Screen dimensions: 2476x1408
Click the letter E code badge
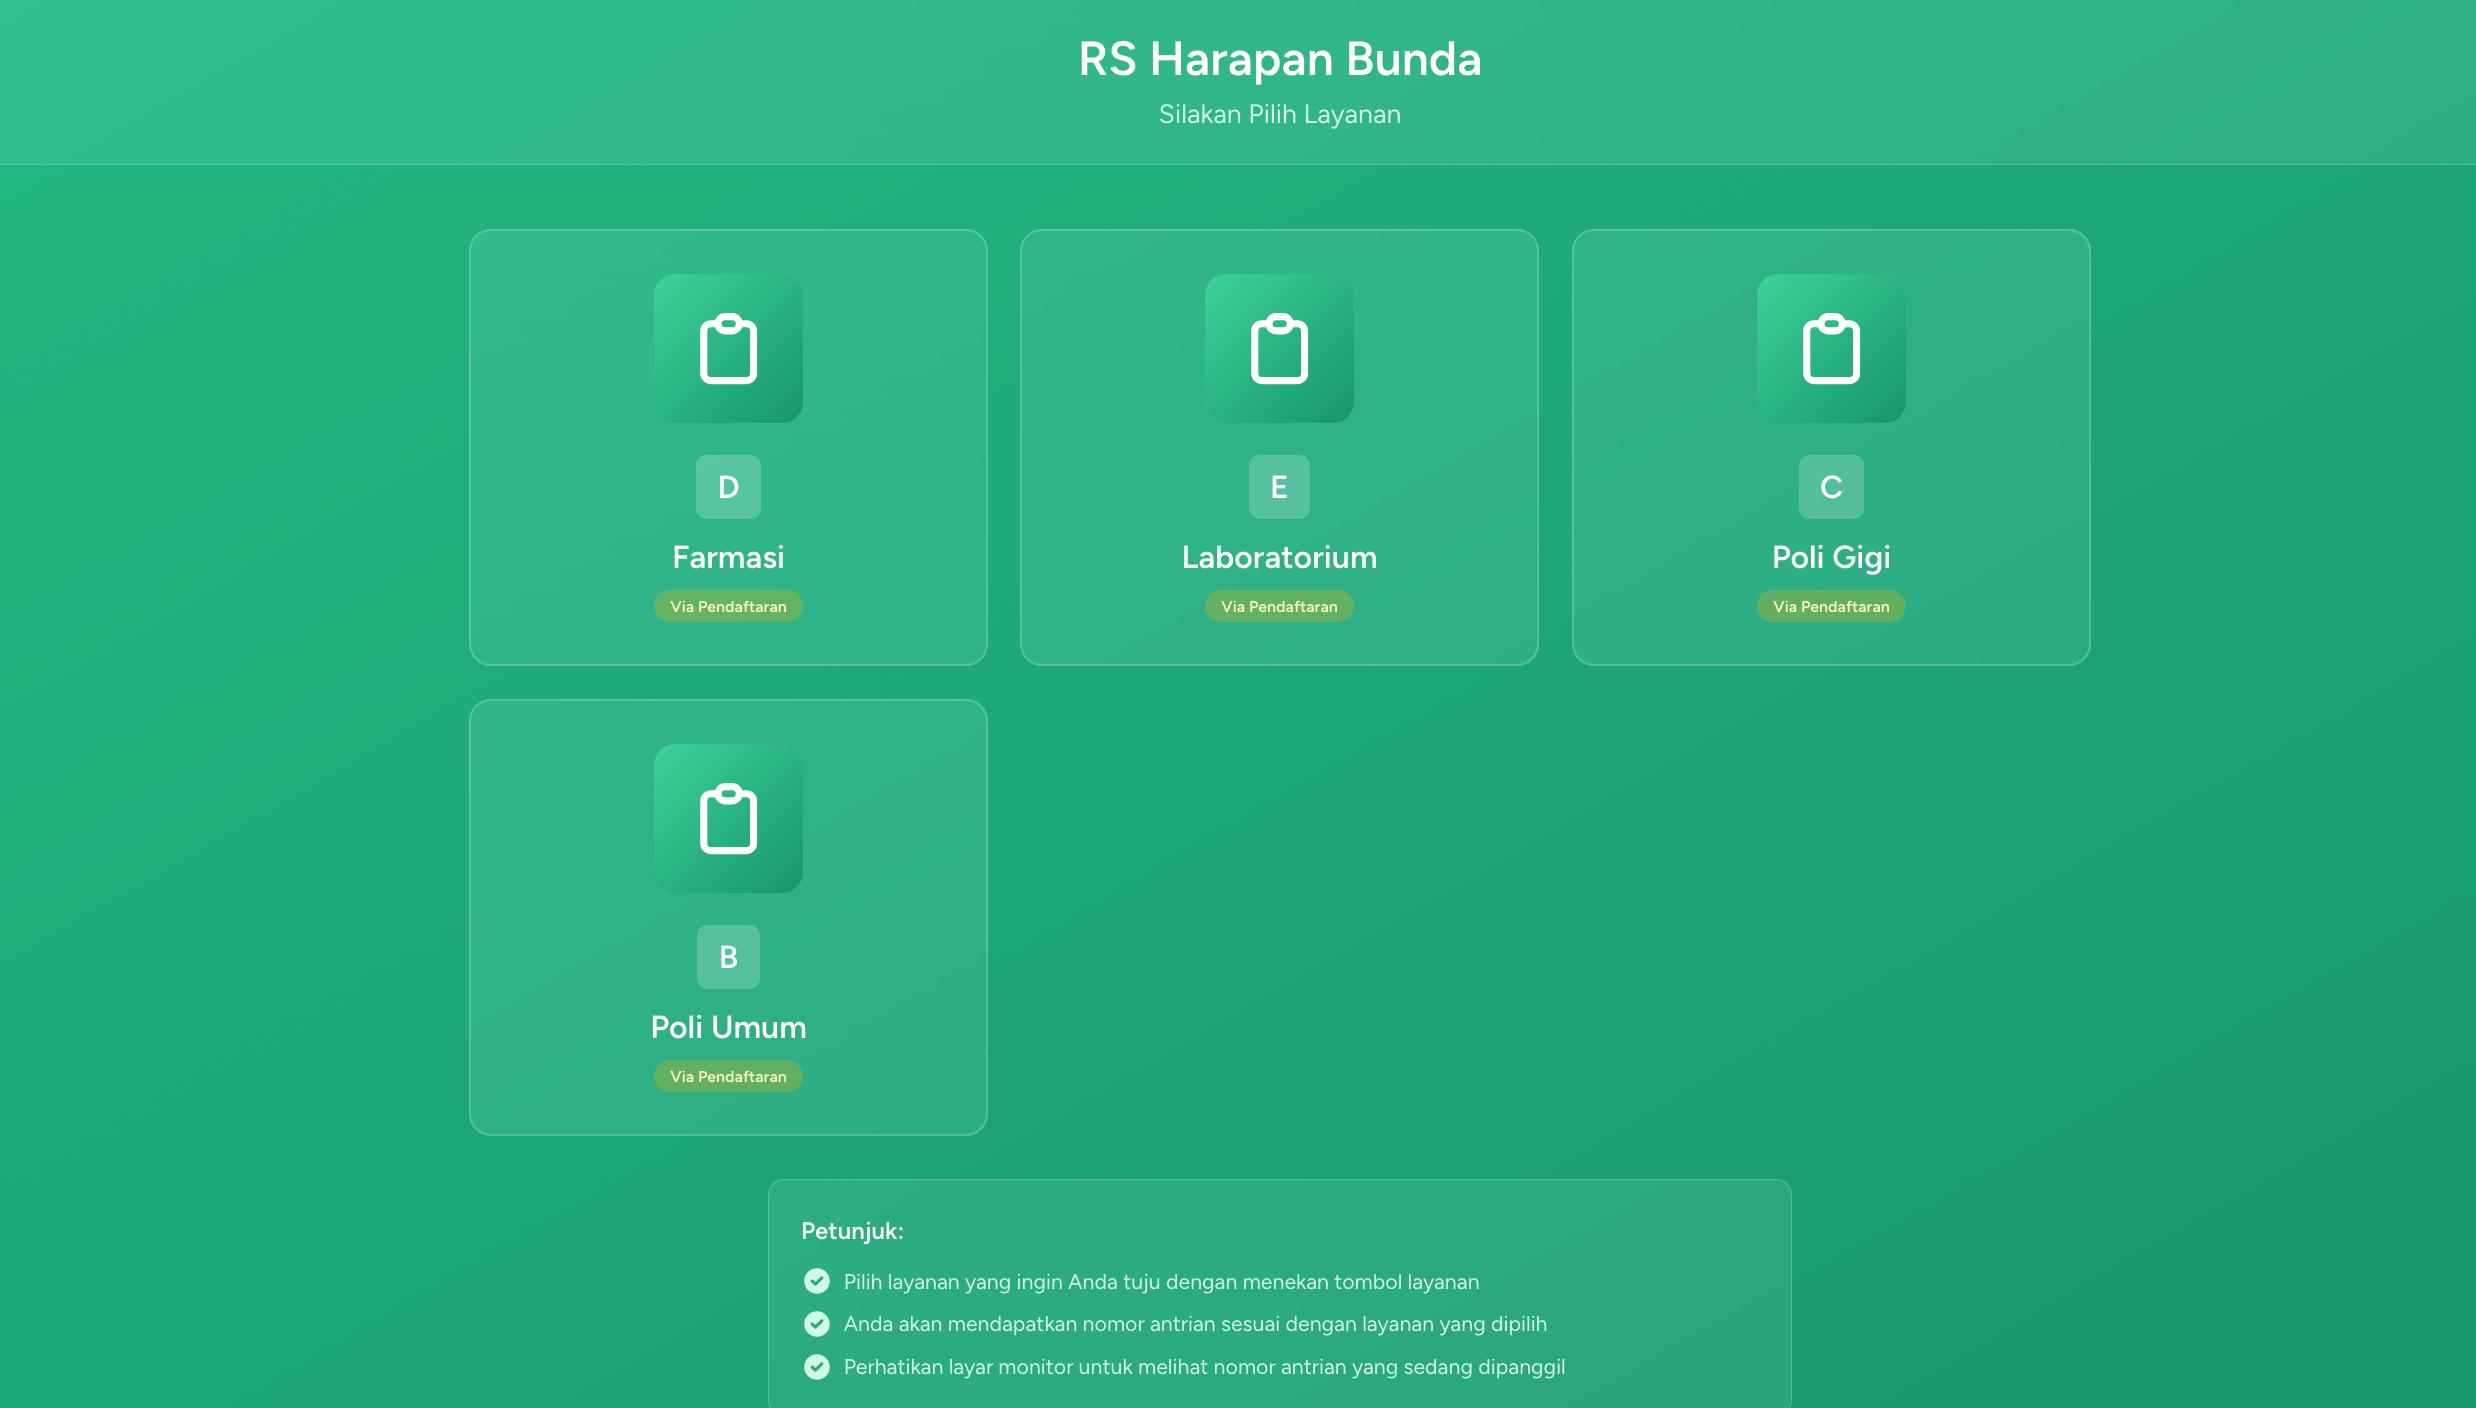(x=1279, y=487)
